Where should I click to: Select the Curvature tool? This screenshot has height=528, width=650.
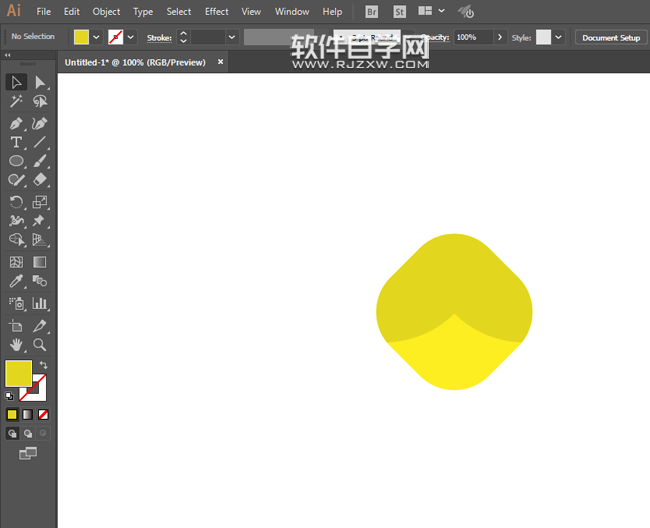[x=40, y=124]
